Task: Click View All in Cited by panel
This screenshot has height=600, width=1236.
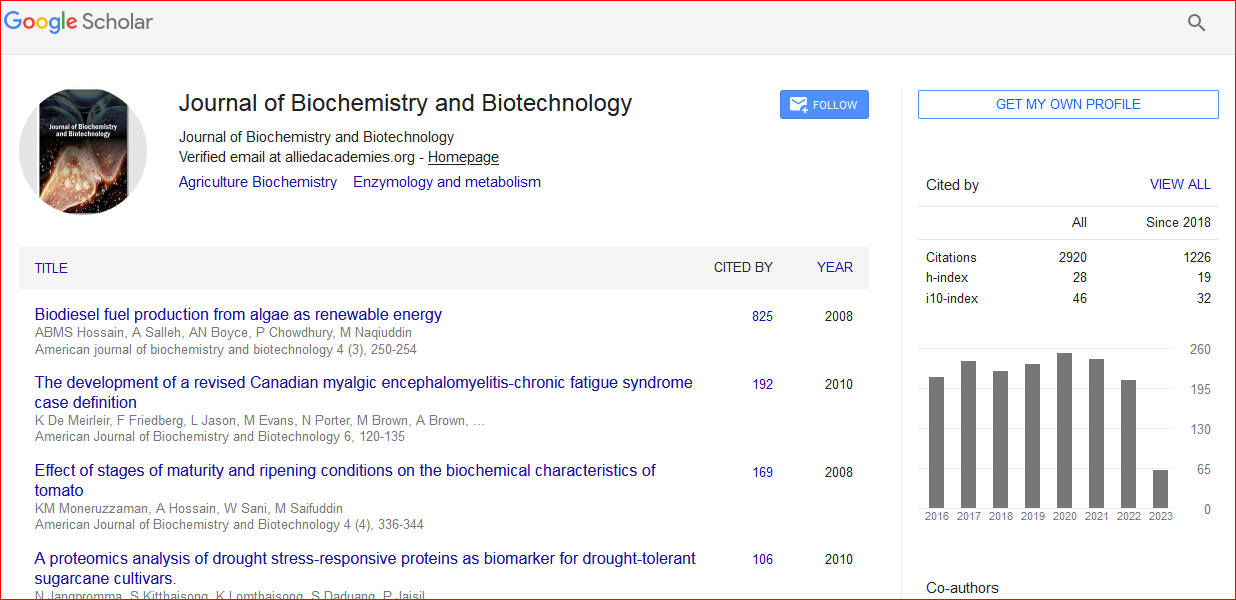Action: pyautogui.click(x=1179, y=184)
